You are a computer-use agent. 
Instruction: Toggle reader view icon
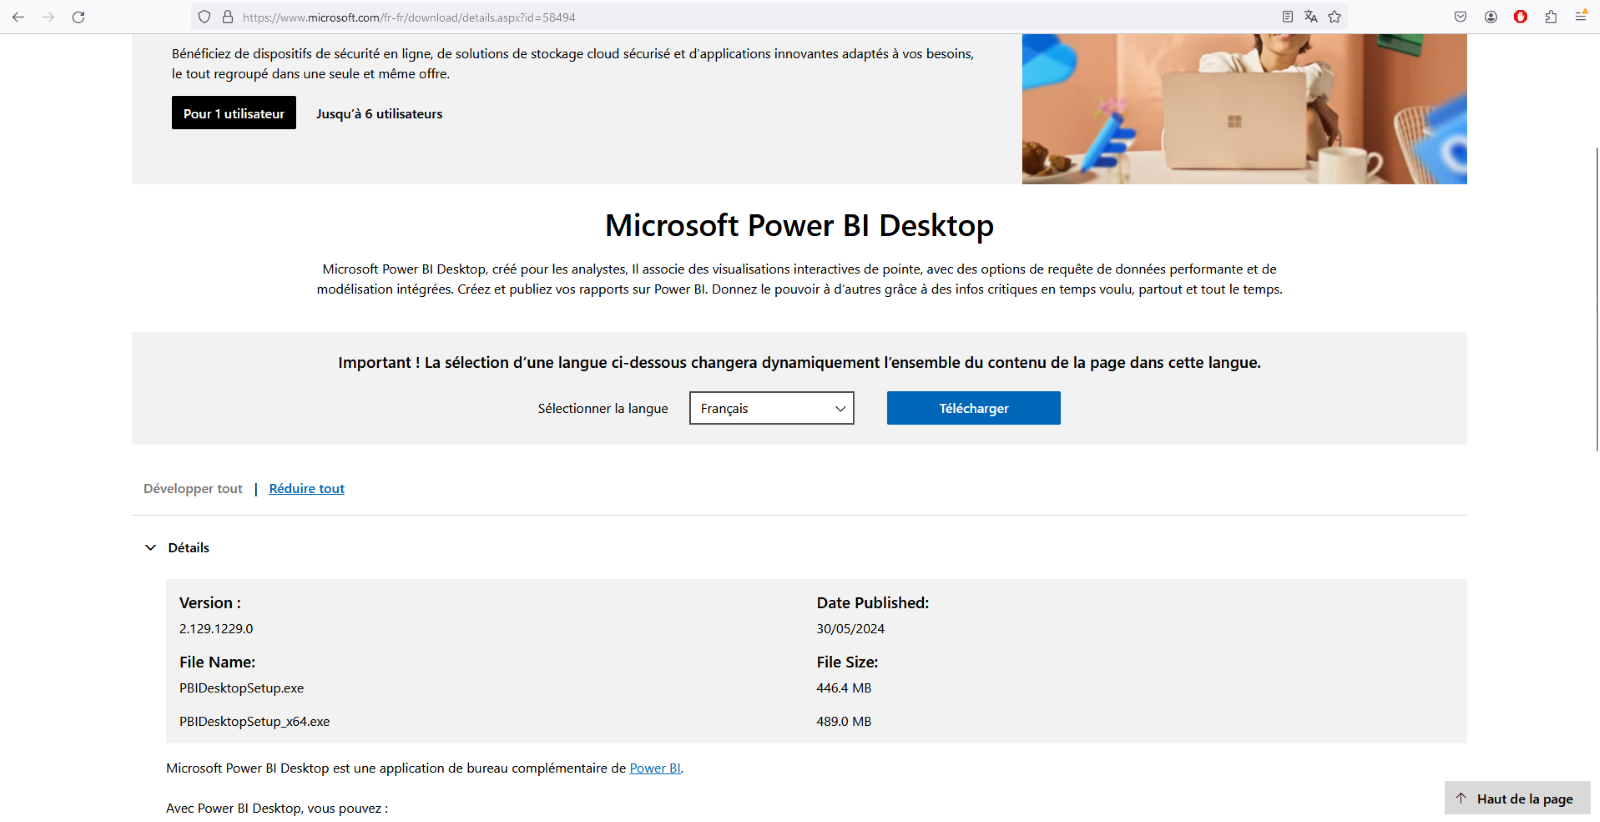click(x=1287, y=17)
